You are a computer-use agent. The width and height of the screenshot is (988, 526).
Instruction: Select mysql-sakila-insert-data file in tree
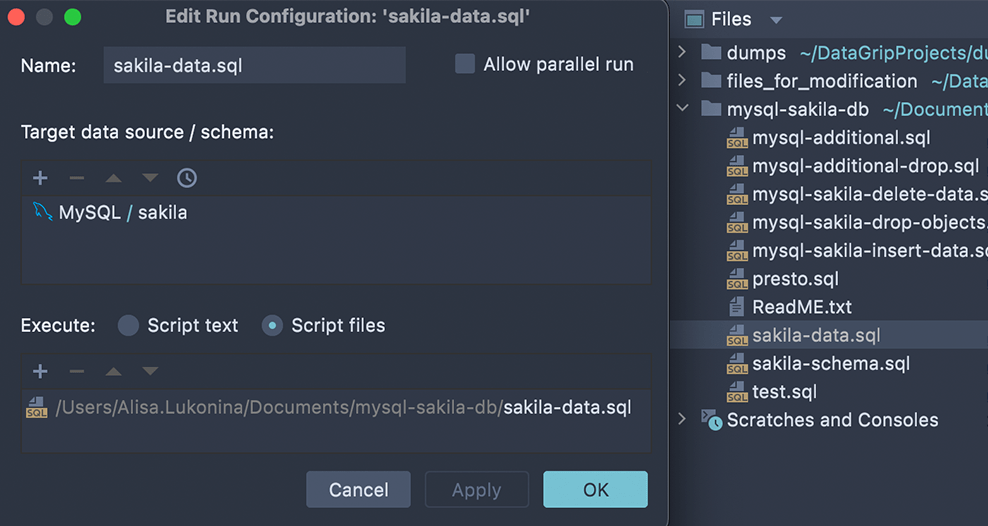click(x=870, y=251)
